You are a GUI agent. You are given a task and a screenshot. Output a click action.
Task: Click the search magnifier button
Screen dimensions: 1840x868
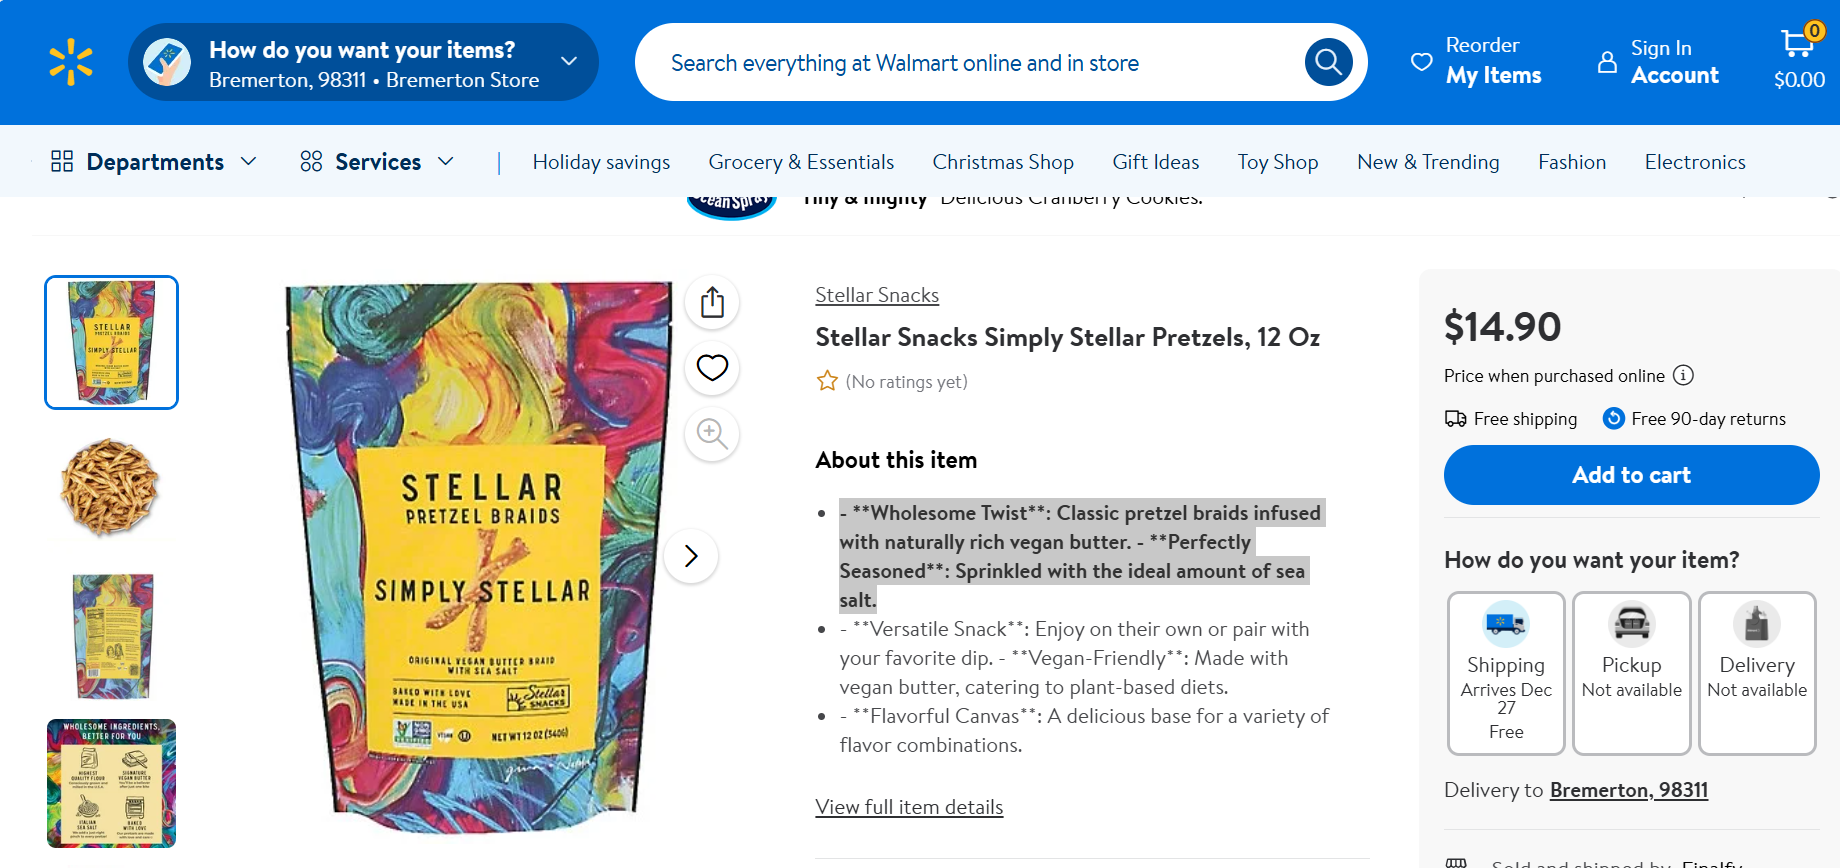click(1328, 63)
